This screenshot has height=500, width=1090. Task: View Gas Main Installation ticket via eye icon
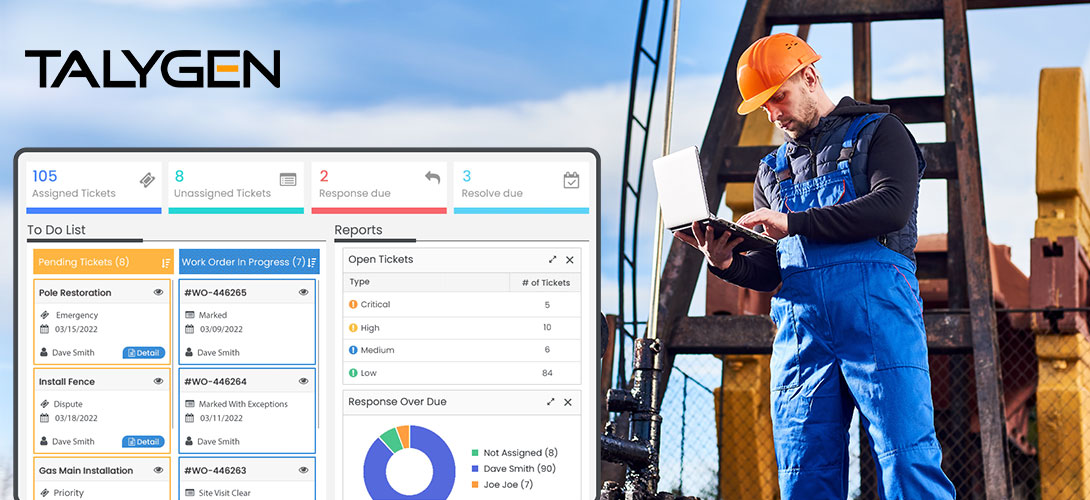(158, 470)
